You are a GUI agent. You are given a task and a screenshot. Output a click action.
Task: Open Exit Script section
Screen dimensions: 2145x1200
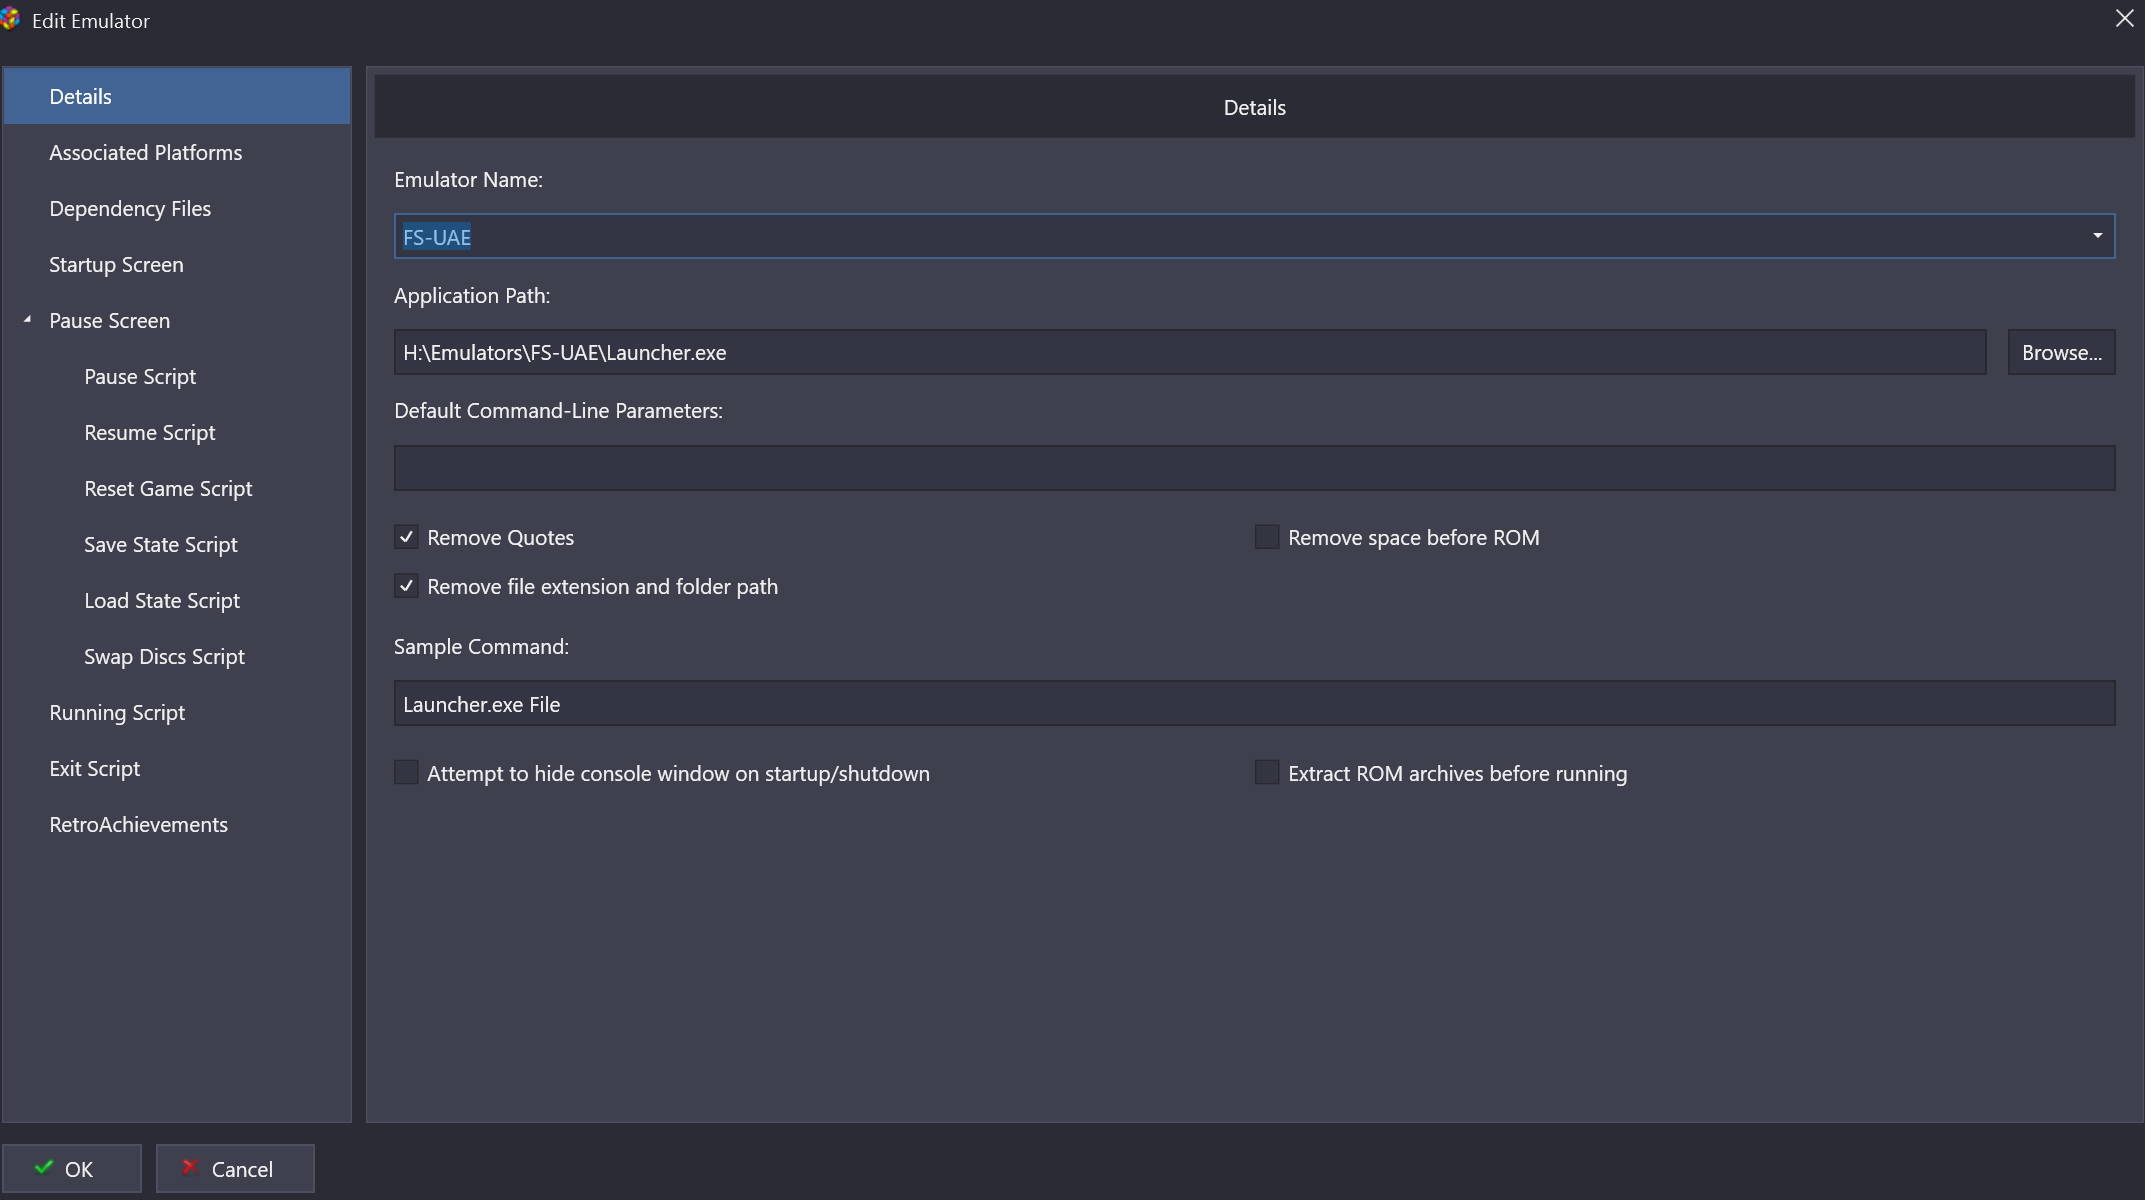[x=95, y=768]
